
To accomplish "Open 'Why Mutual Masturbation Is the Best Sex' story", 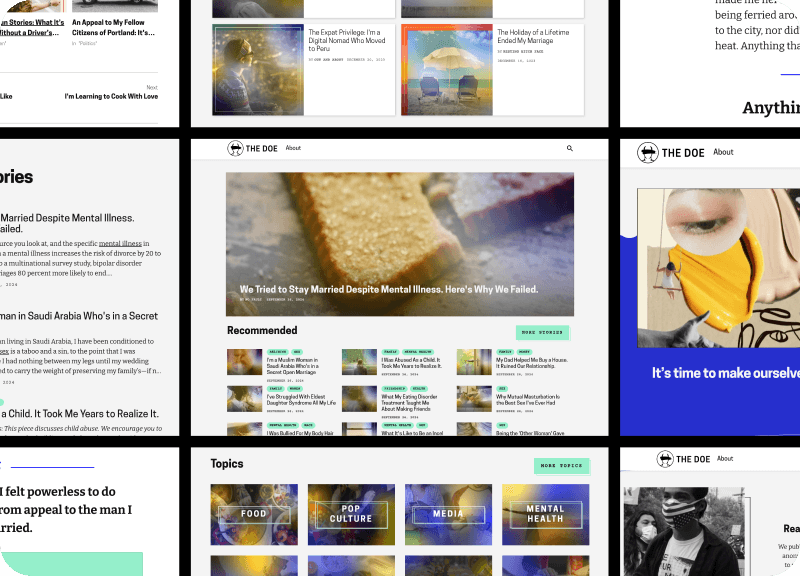I will coord(528,399).
